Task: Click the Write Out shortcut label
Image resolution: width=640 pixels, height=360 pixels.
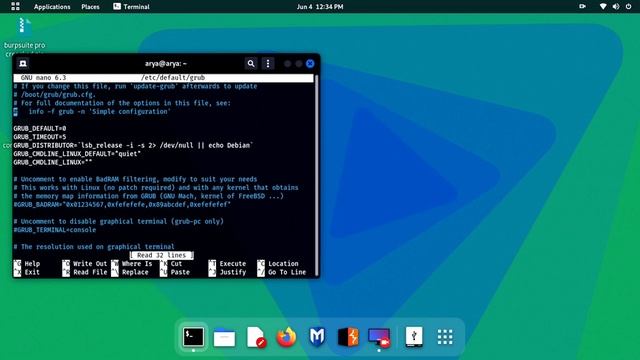Action: [x=90, y=264]
